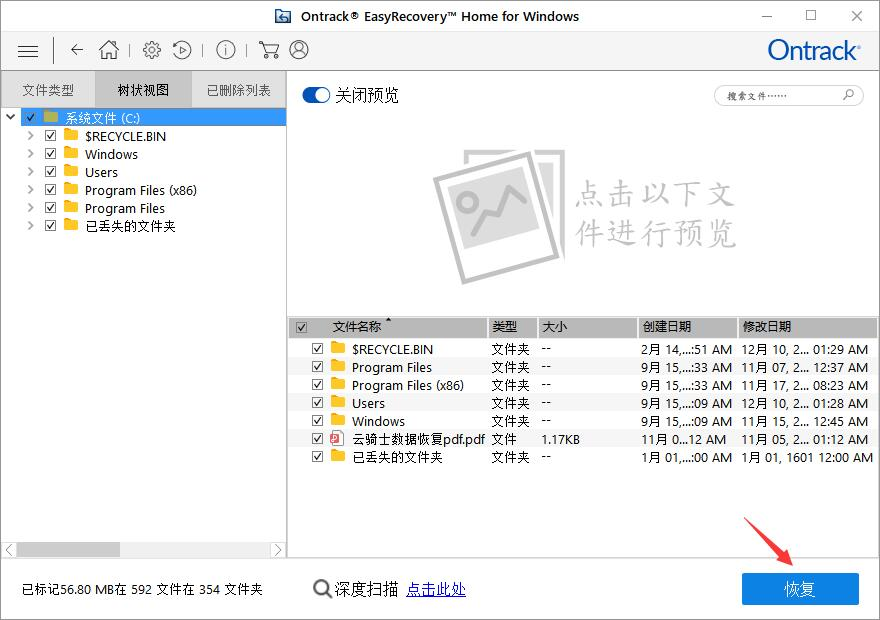Image resolution: width=880 pixels, height=620 pixels.
Task: Sort by 类型 column header
Action: point(512,327)
